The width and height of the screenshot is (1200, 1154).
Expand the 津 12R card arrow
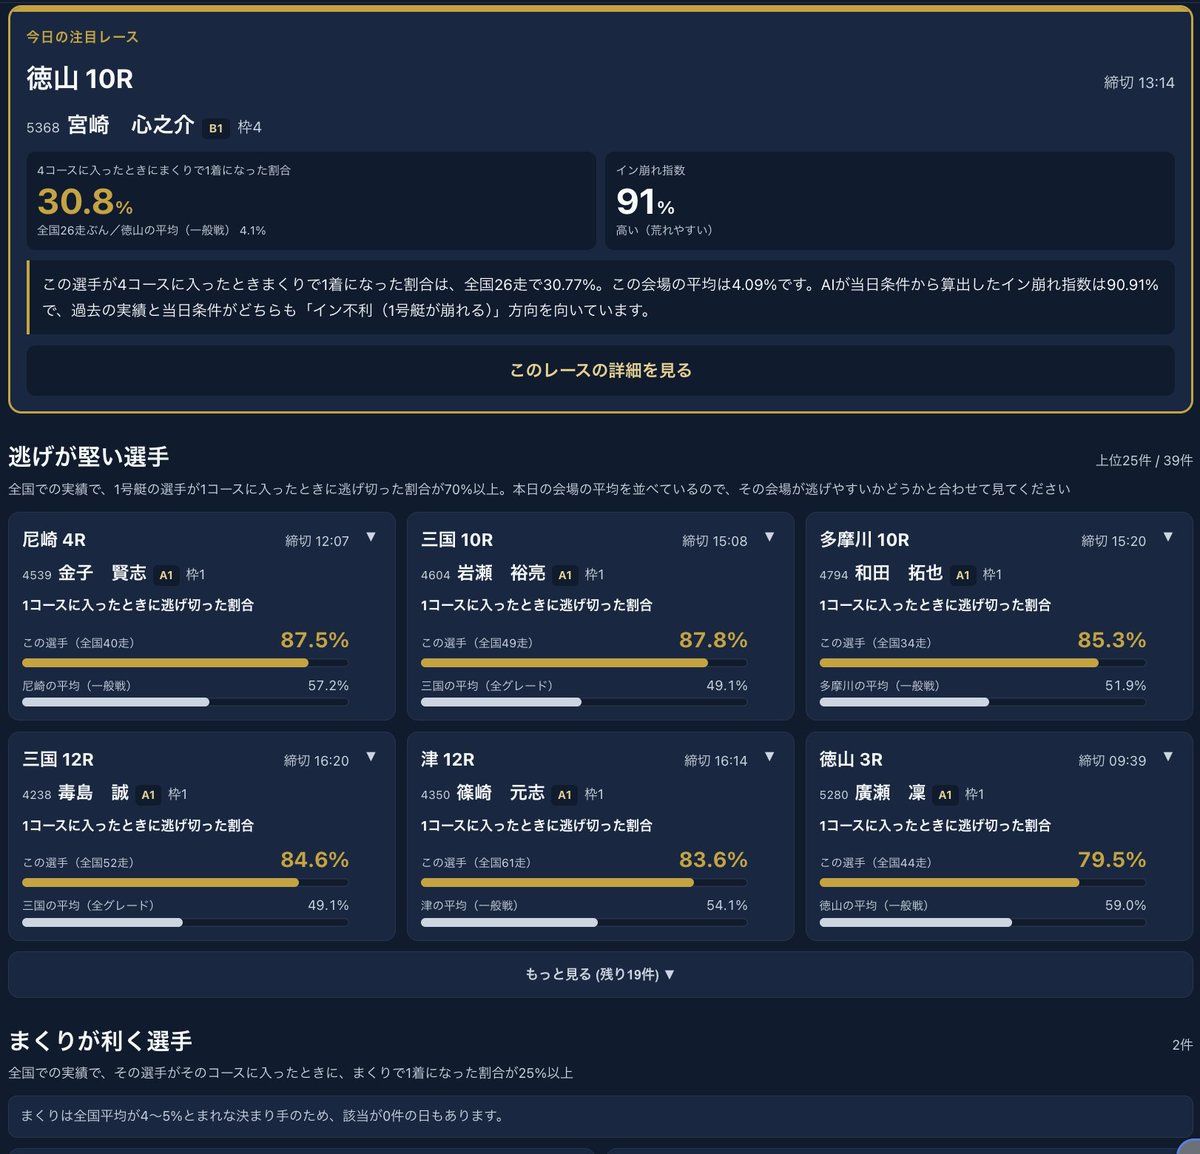pos(770,757)
